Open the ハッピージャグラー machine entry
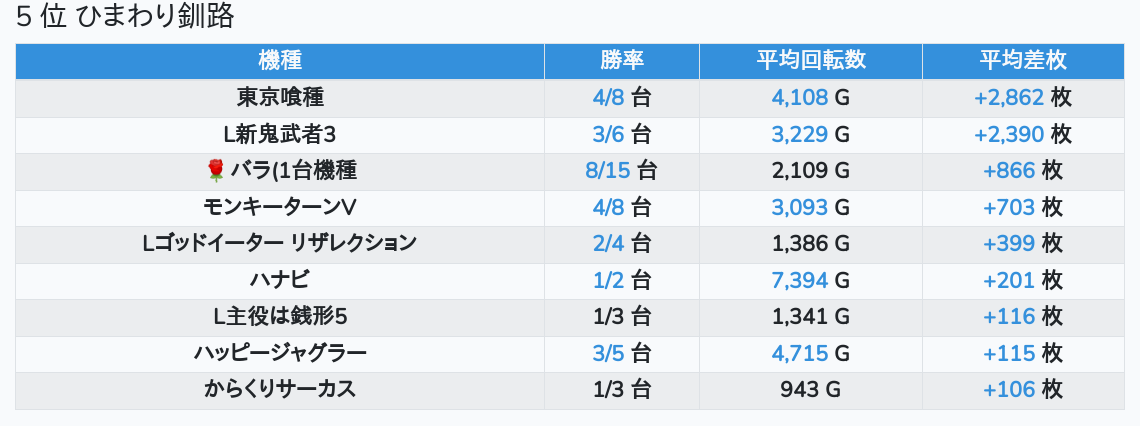Viewport: 1140px width, 426px height. (280, 353)
